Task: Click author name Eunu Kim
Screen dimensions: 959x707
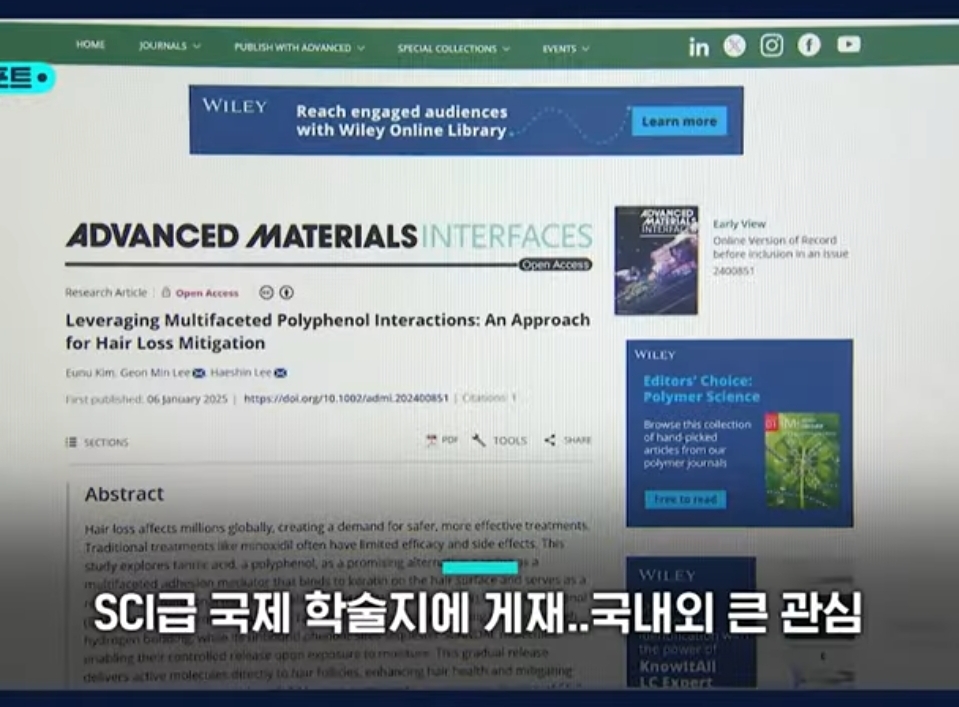Action: (x=90, y=372)
